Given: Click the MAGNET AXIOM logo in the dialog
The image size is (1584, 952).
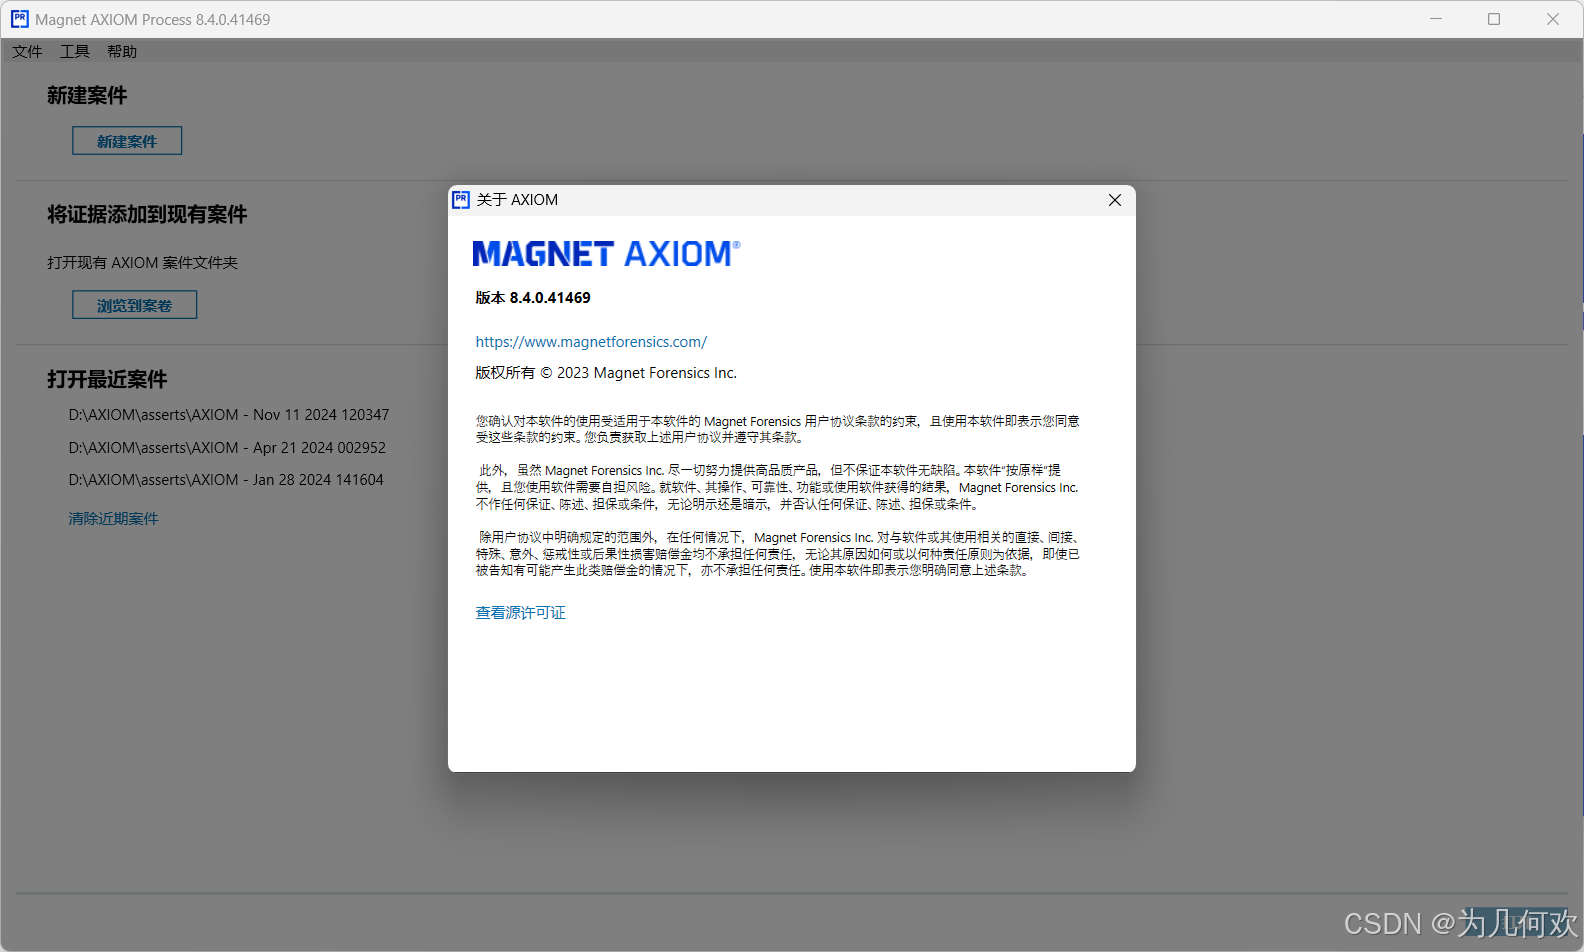Looking at the screenshot, I should pos(606,254).
